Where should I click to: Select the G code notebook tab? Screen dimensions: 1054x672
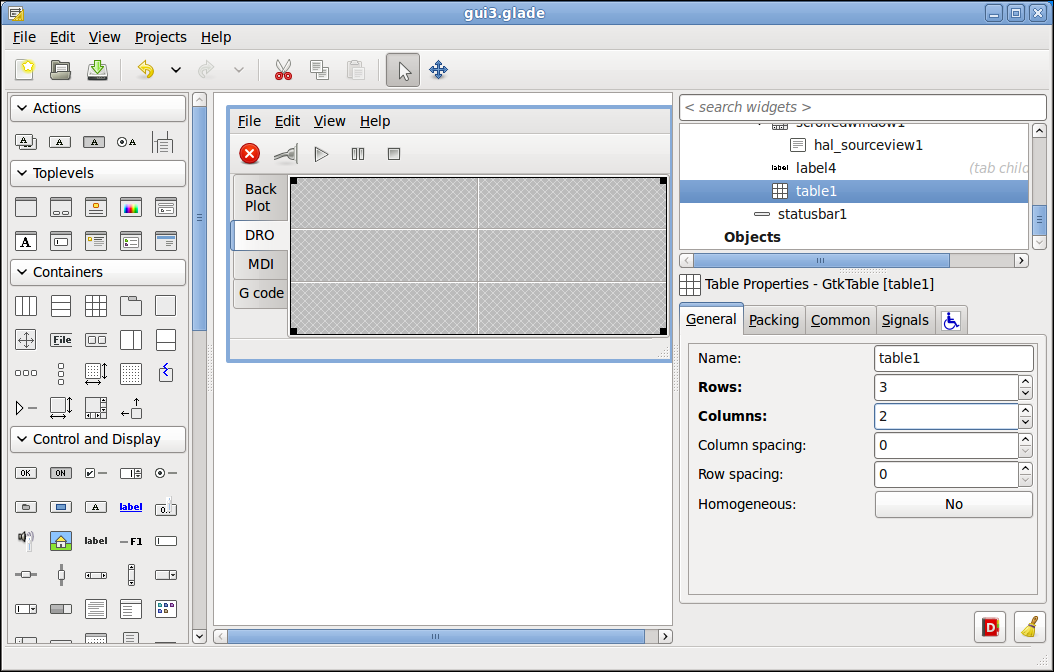pos(261,294)
